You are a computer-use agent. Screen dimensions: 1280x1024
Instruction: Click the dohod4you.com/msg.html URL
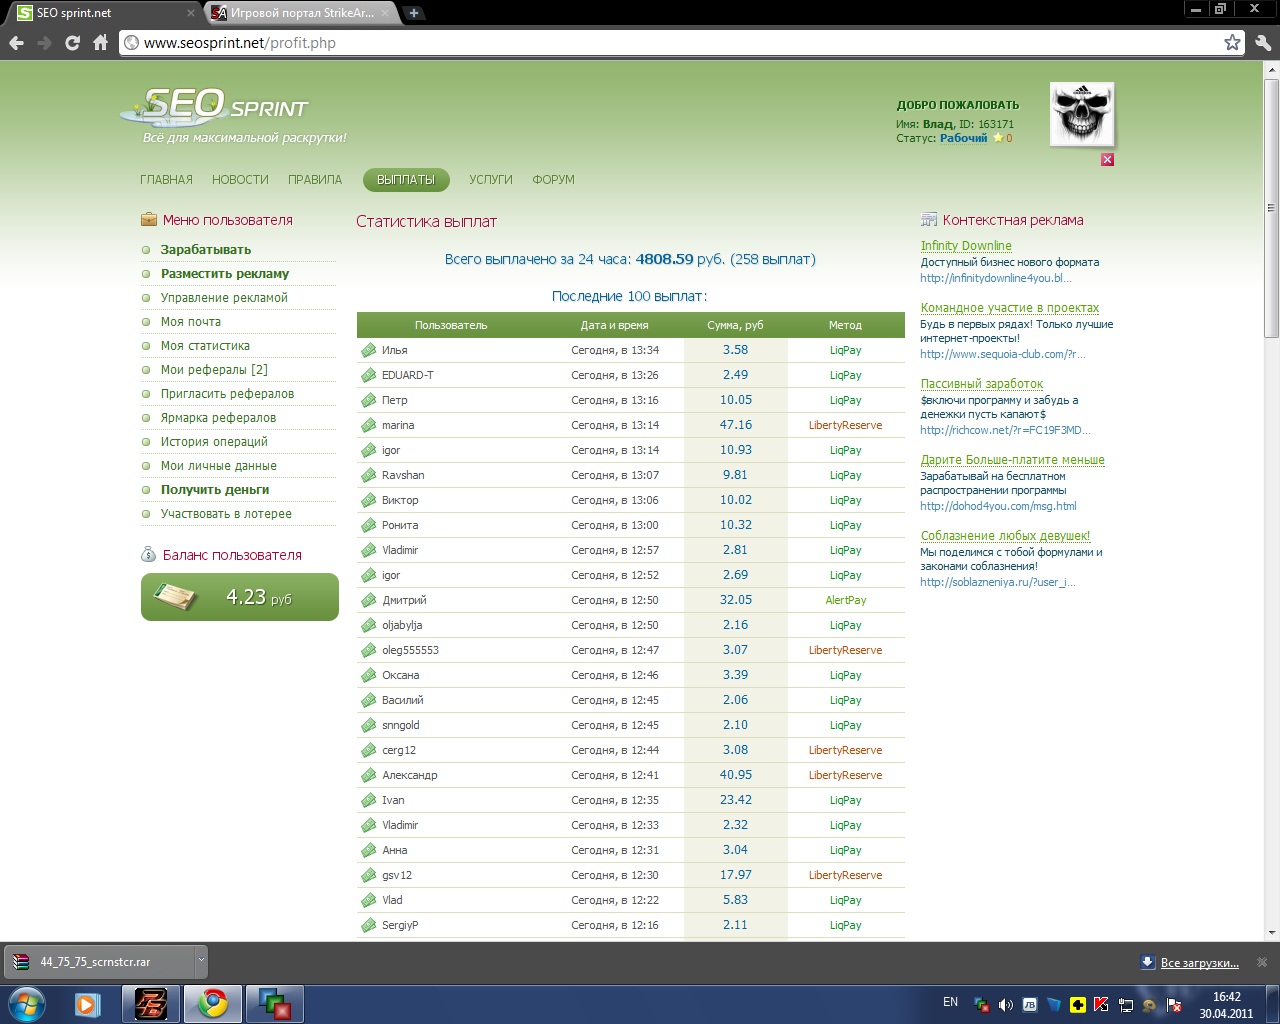[998, 506]
